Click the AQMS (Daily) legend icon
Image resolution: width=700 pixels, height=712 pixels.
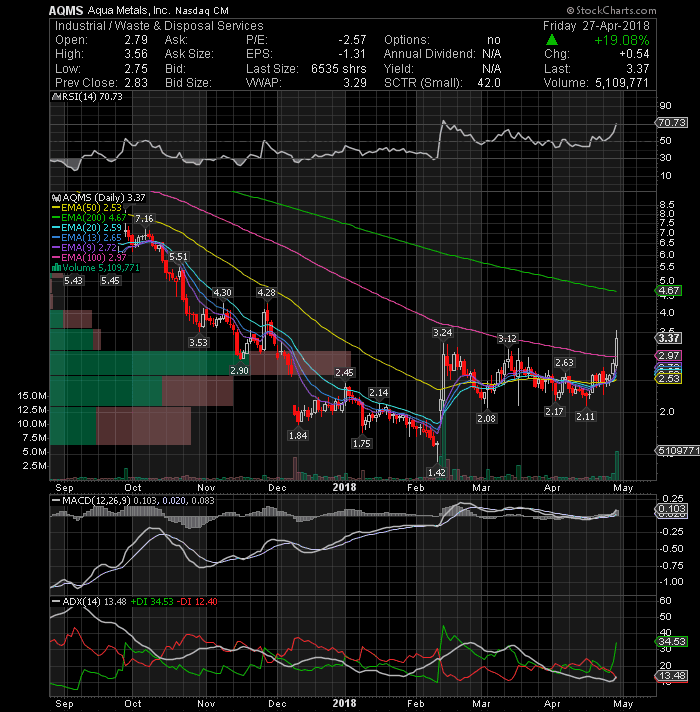click(56, 198)
